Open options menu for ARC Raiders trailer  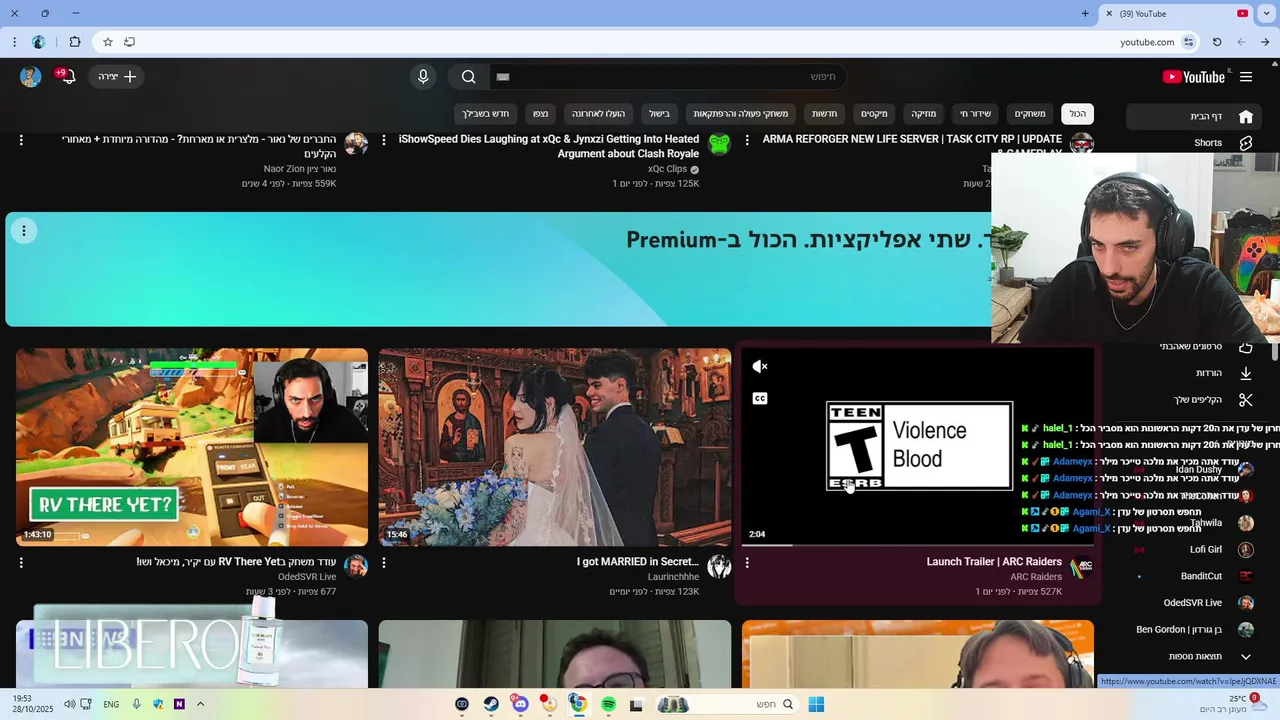point(747,563)
